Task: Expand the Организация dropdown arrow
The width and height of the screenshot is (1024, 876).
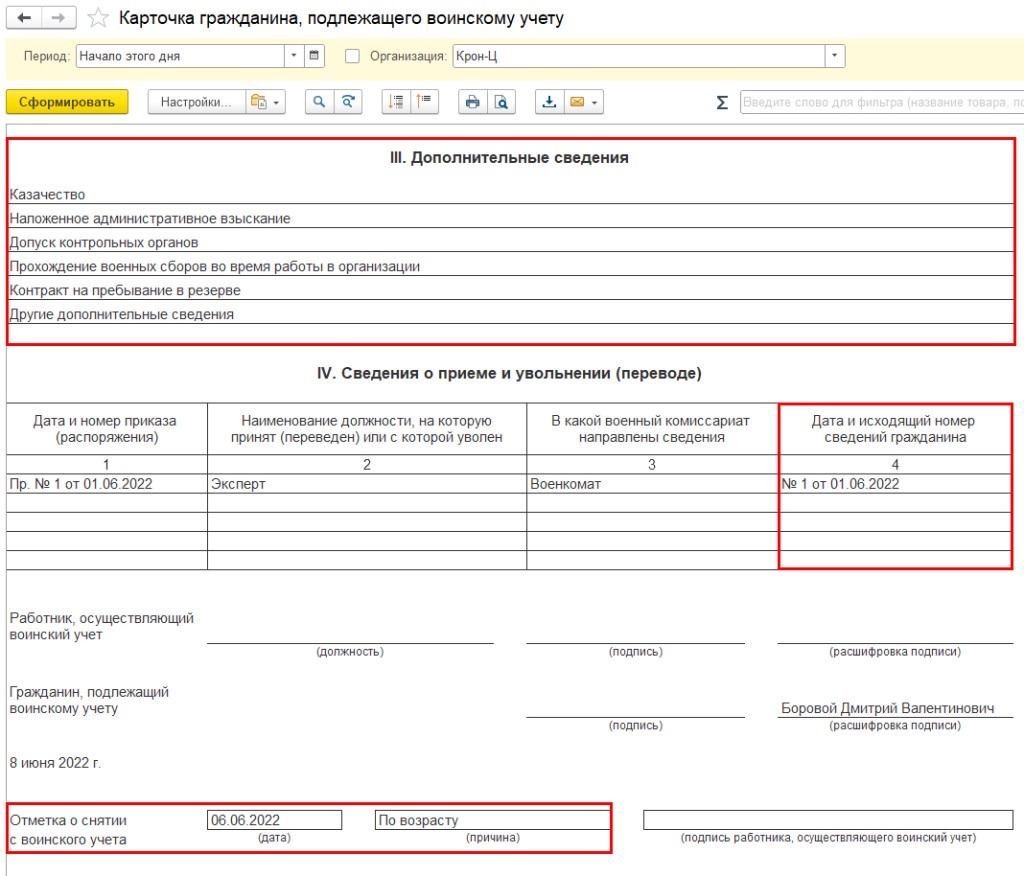Action: (835, 56)
